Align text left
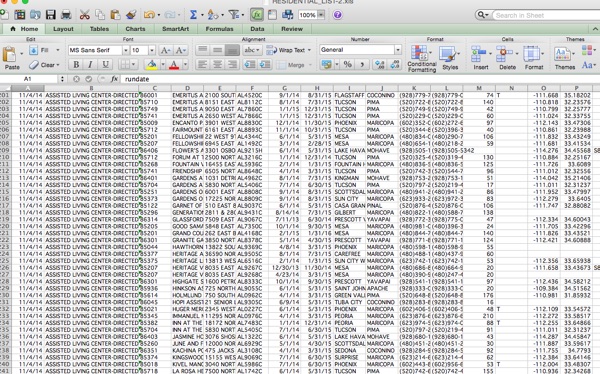Screen dimensions: 600x374 (x=202, y=64)
